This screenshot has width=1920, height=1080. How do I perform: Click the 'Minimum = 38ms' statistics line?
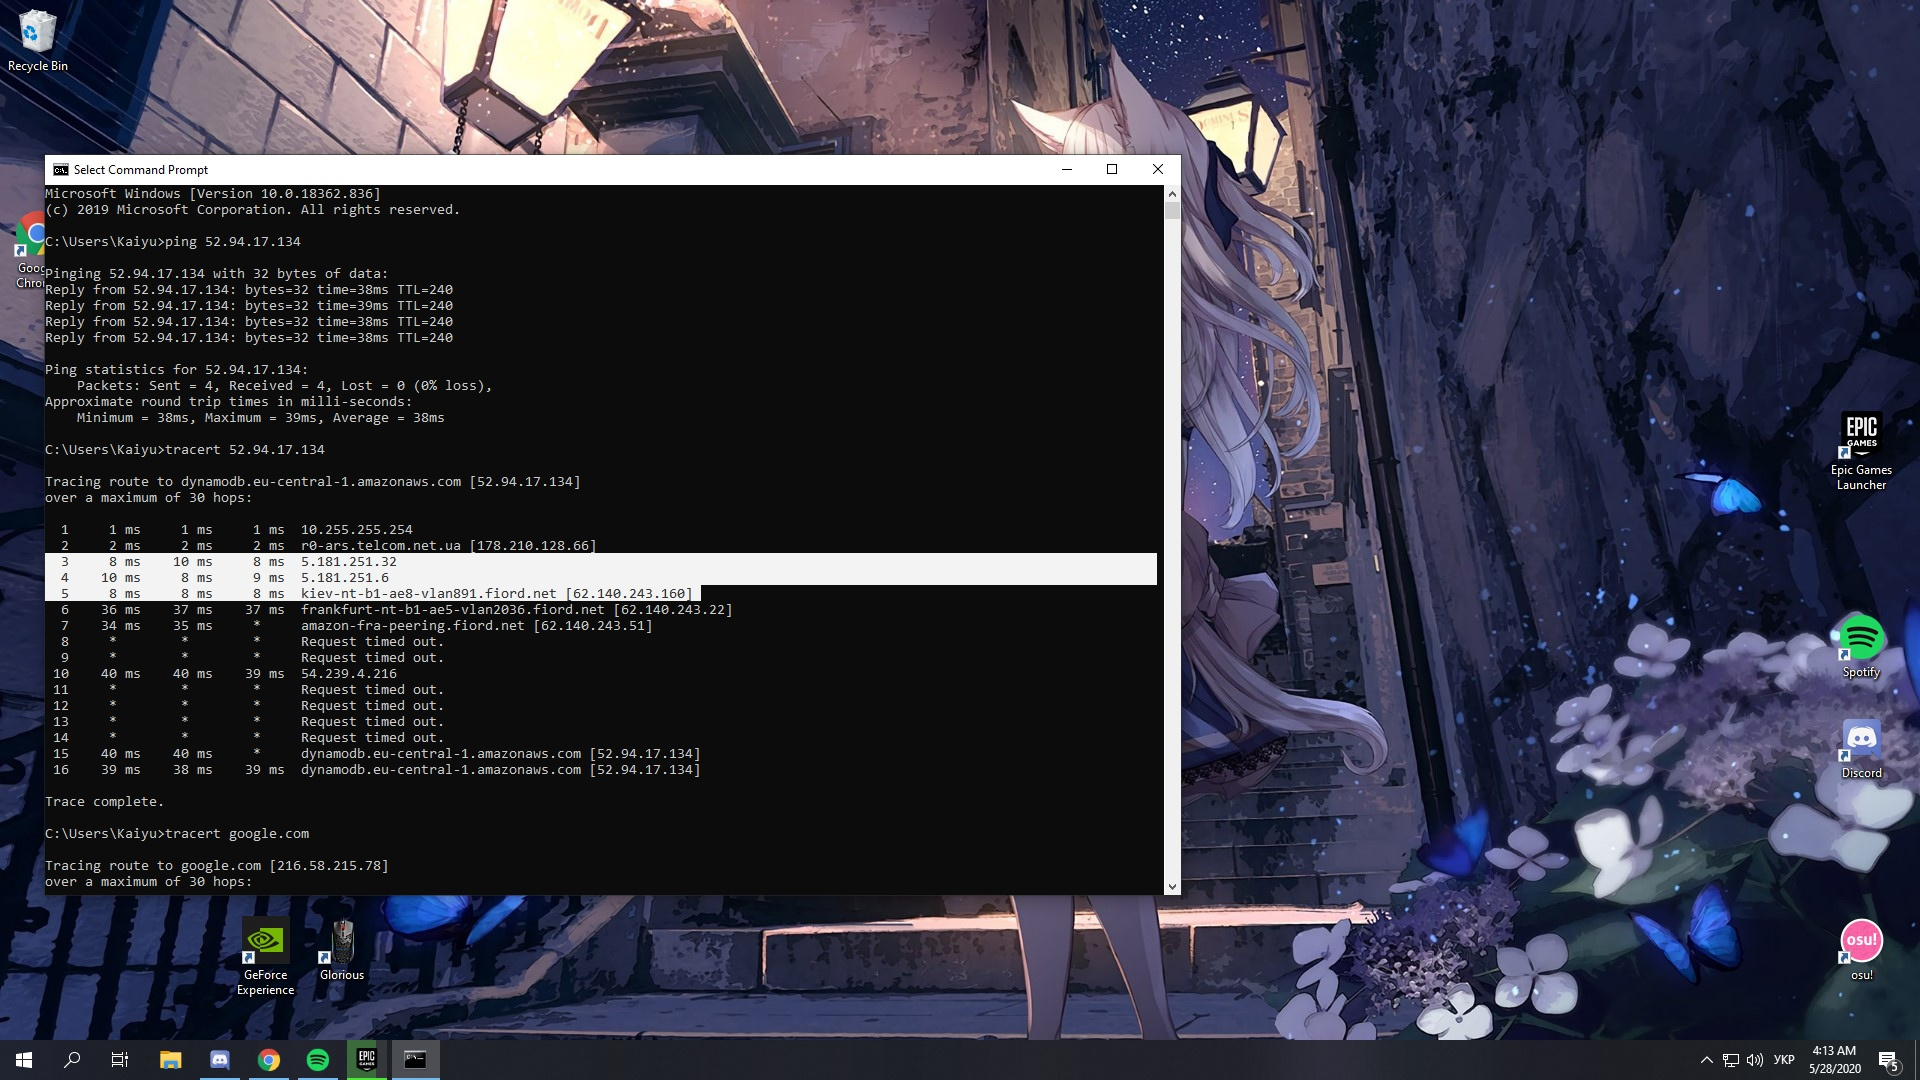coord(261,418)
